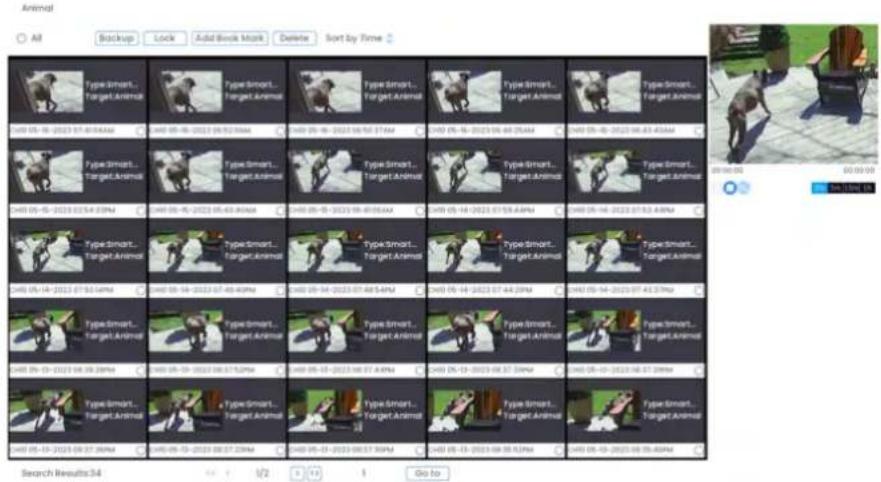Open the third clip thumbnail in fourth row
This screenshot has width=881, height=482.
pyautogui.click(x=326, y=330)
